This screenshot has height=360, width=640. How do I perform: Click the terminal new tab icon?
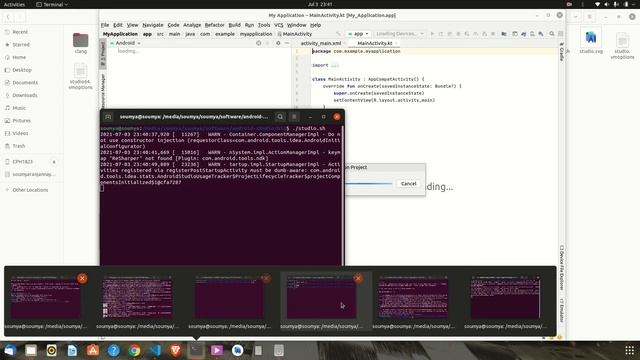(108, 117)
